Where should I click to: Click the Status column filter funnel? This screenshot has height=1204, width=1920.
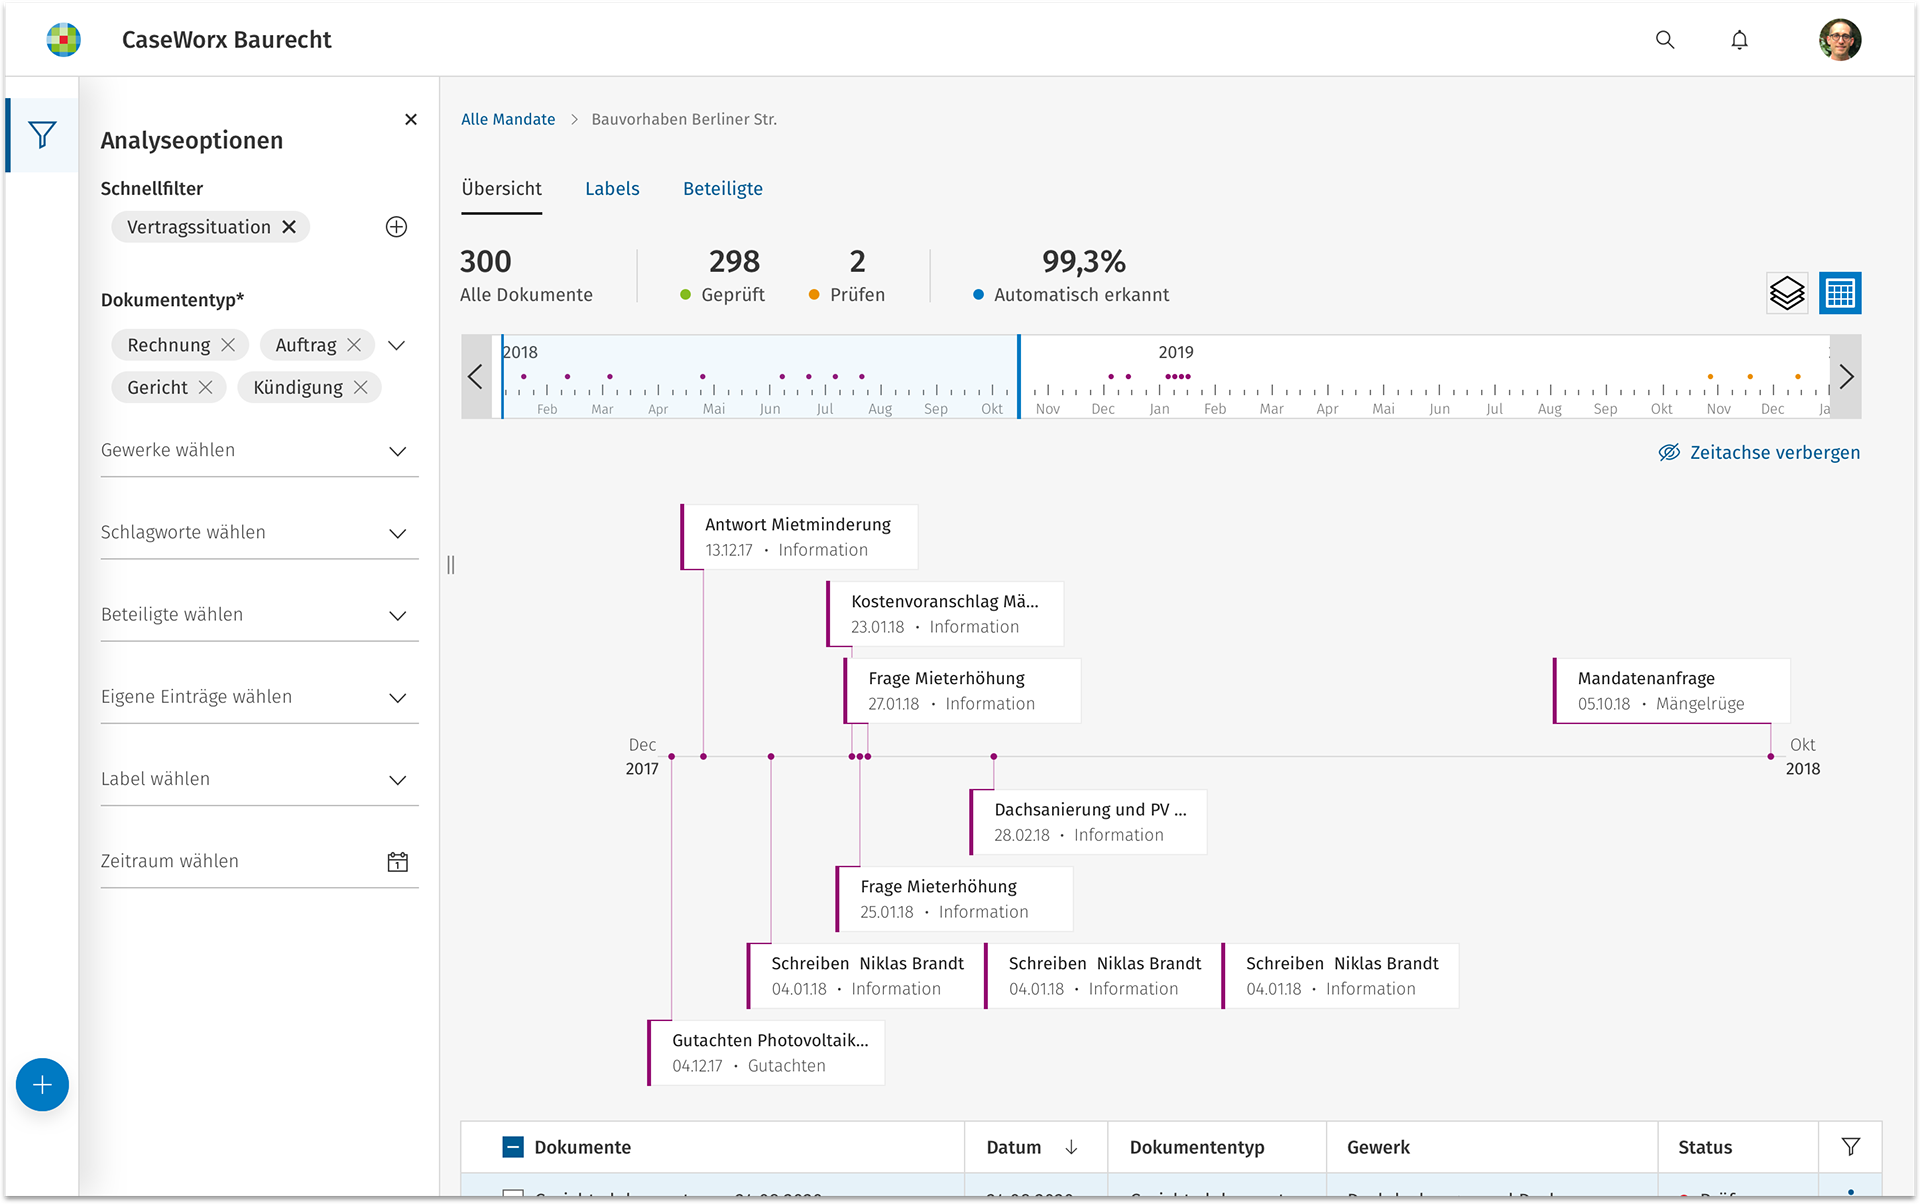[x=1850, y=1147]
